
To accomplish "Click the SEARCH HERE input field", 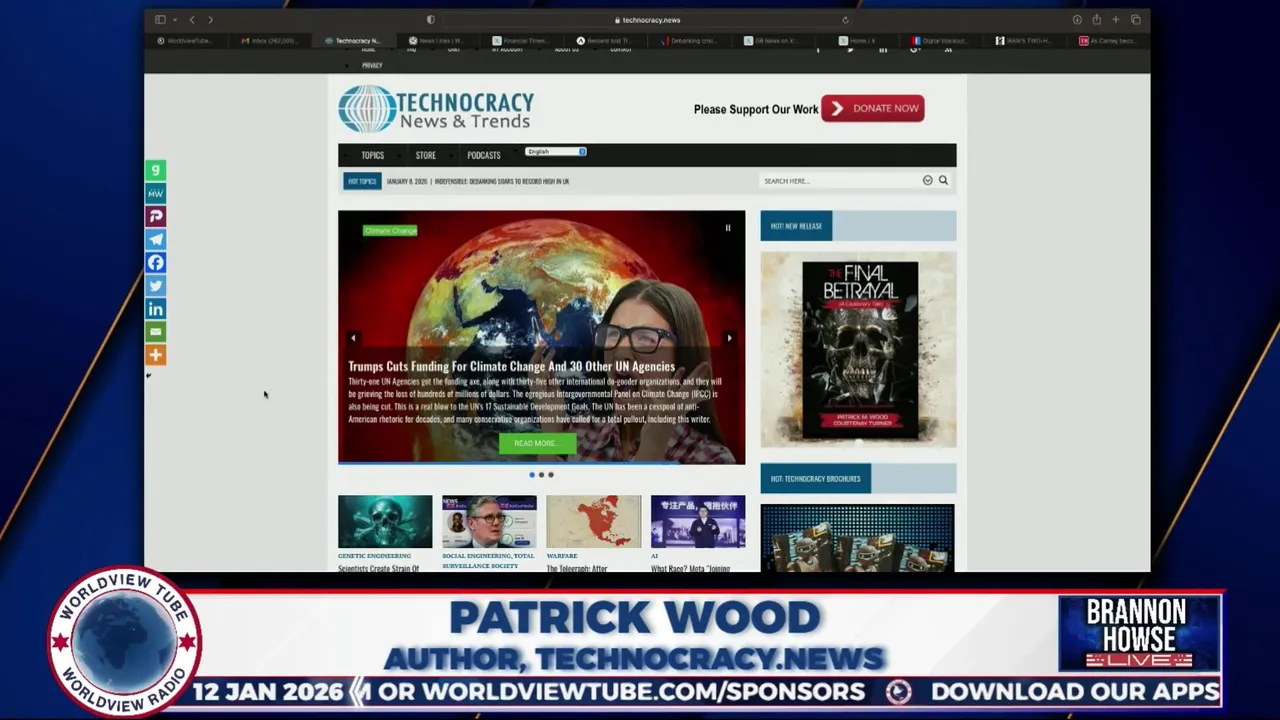I will tap(840, 181).
